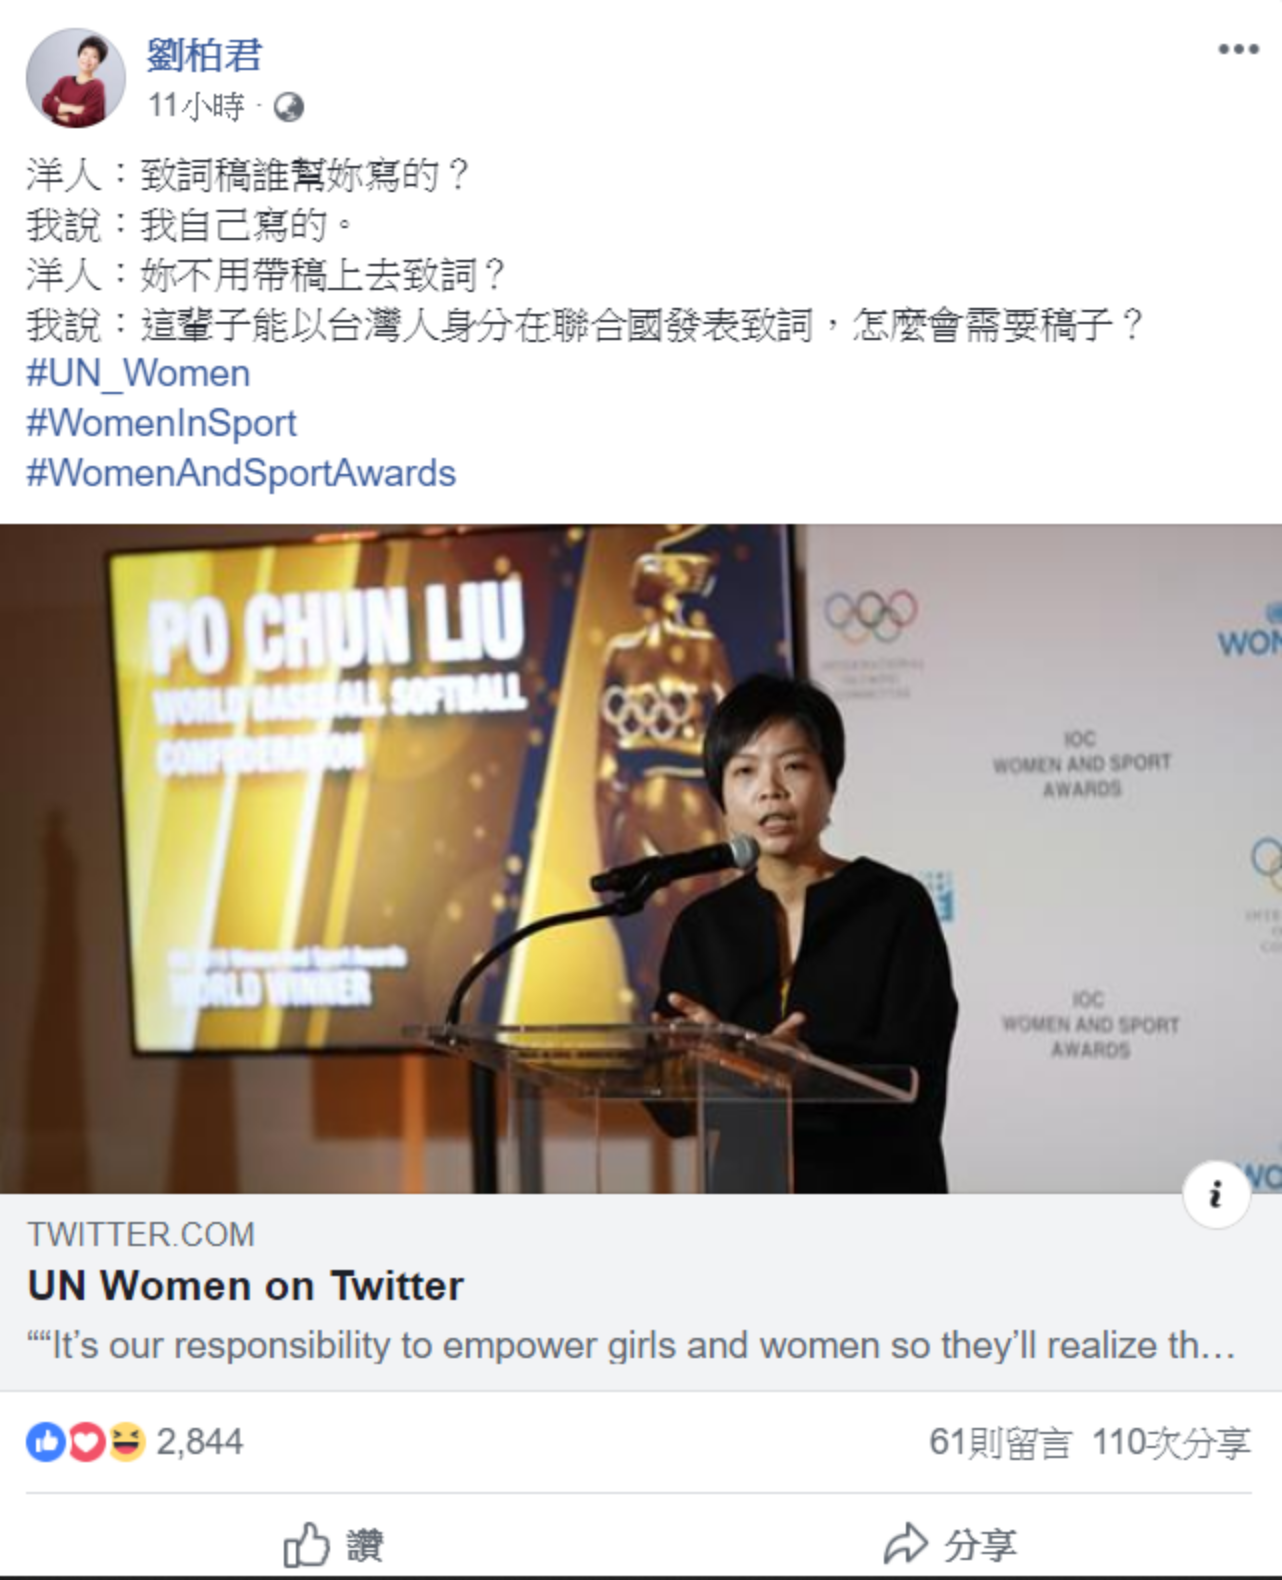1282x1580 pixels.
Task: Open the #WomenAndSportAwards hashtag
Action: coord(241,473)
